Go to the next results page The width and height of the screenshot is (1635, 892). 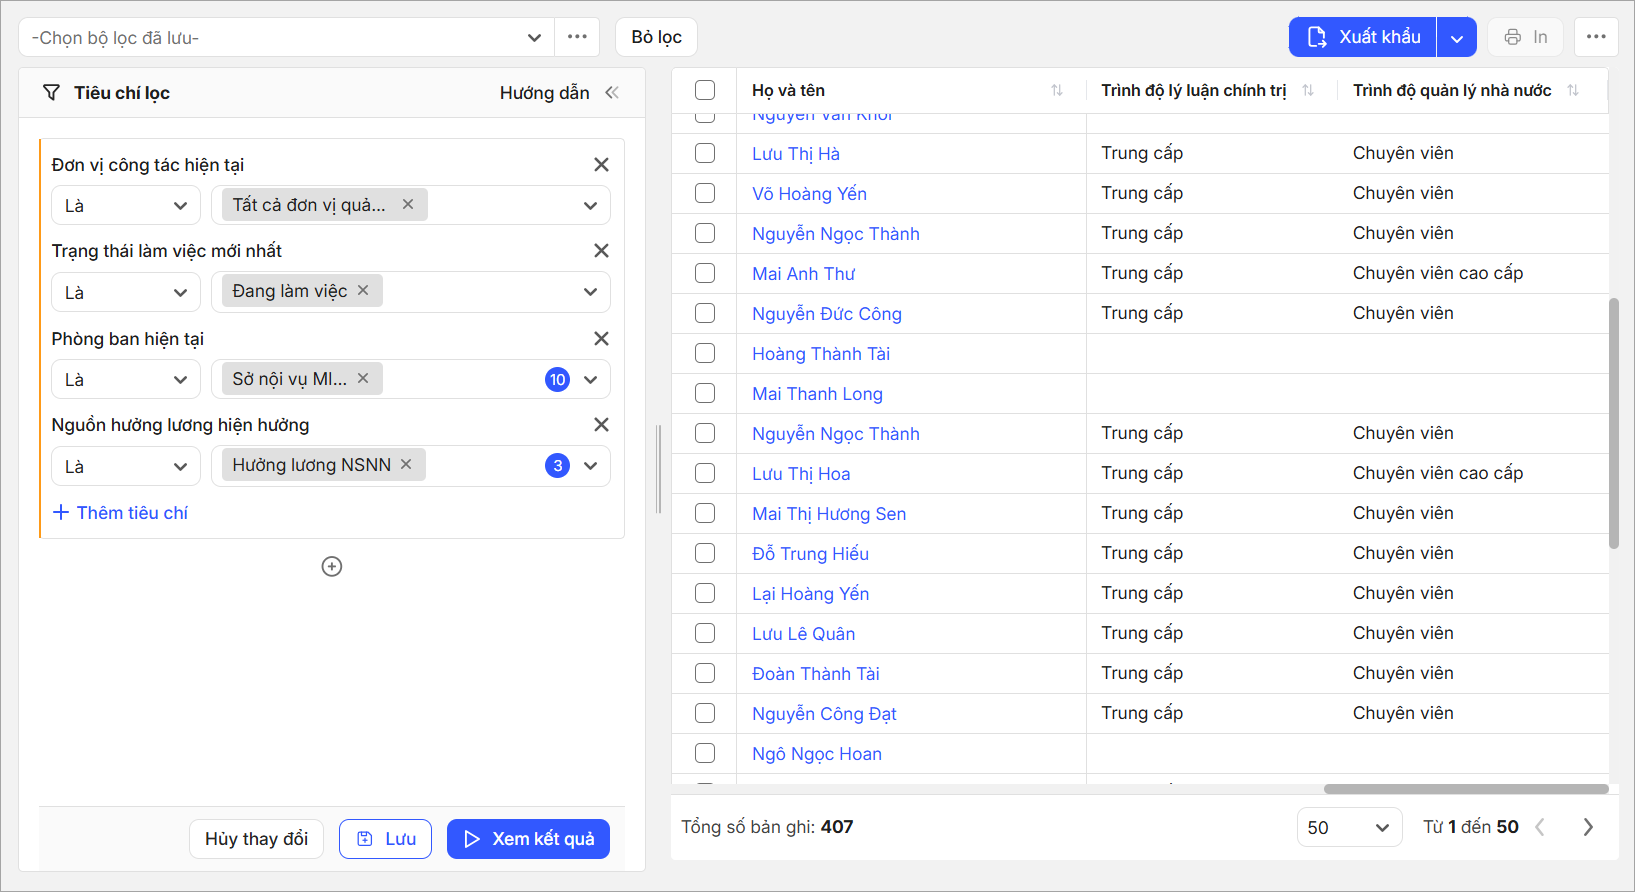click(1587, 827)
